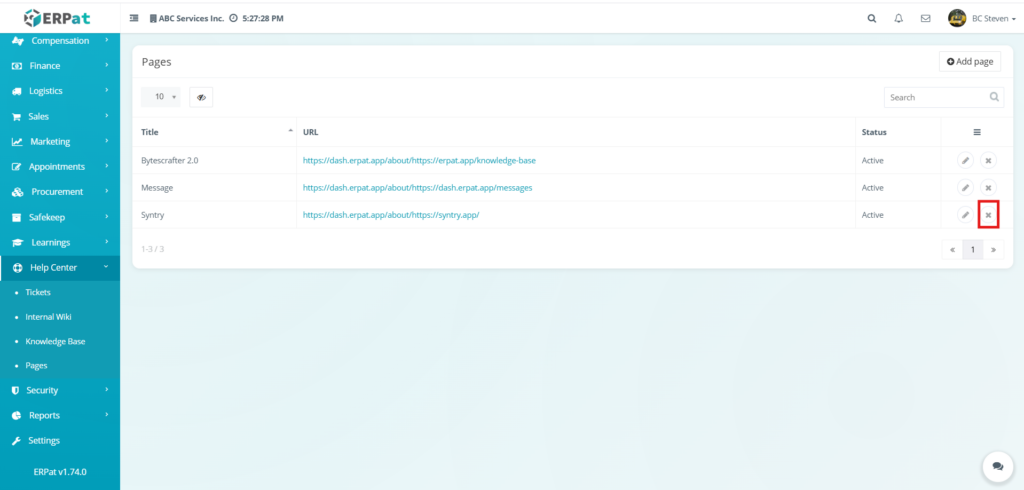Viewport: 1024px width, 490px height.
Task: Click the edit pencil for Message page
Action: point(965,187)
